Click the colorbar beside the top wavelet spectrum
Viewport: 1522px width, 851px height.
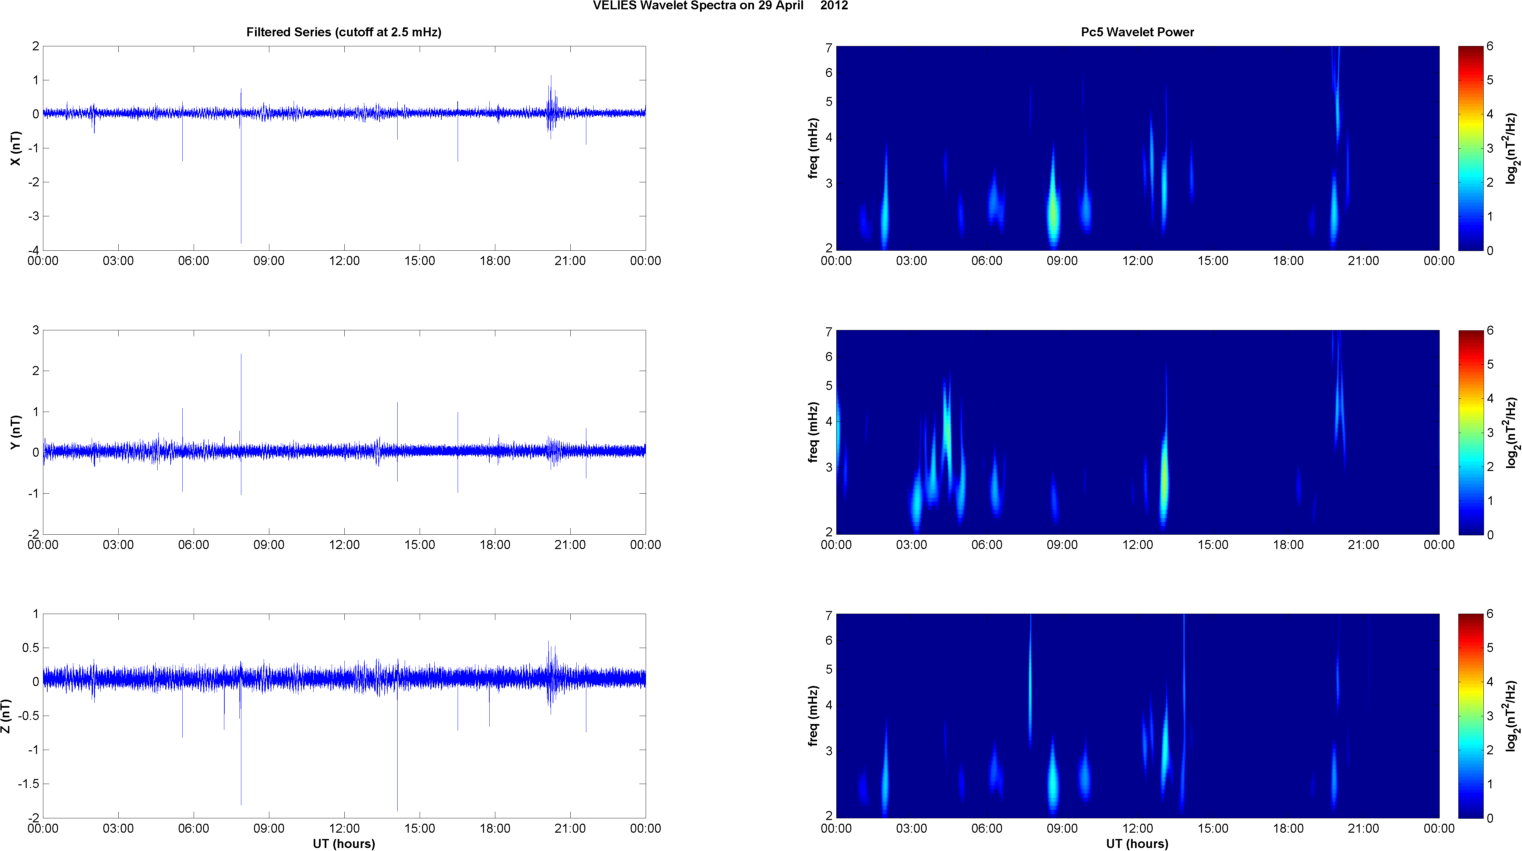tap(1470, 148)
